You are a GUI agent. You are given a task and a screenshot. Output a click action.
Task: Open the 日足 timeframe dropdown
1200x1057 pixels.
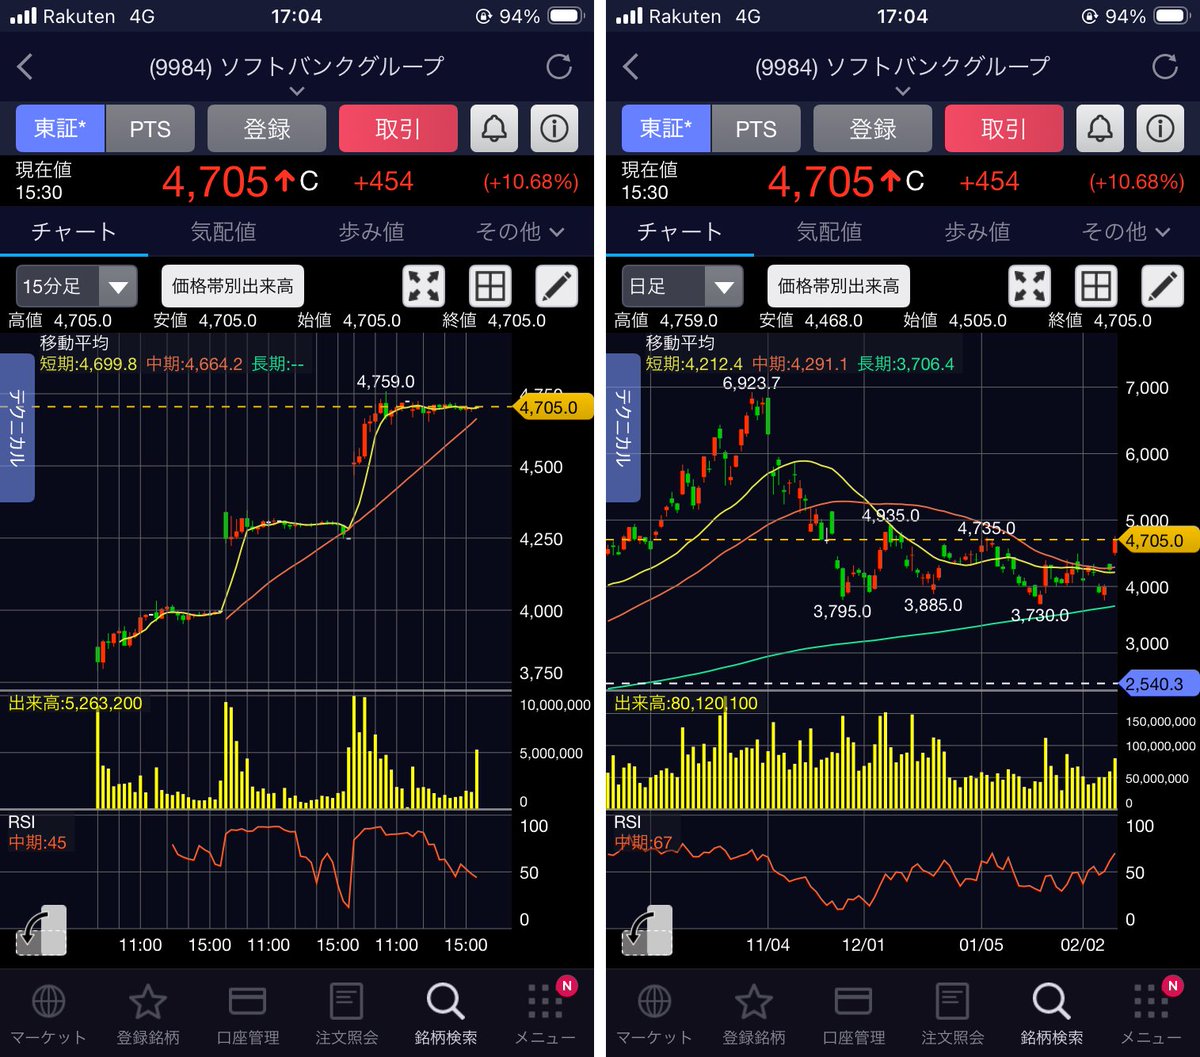coord(682,287)
